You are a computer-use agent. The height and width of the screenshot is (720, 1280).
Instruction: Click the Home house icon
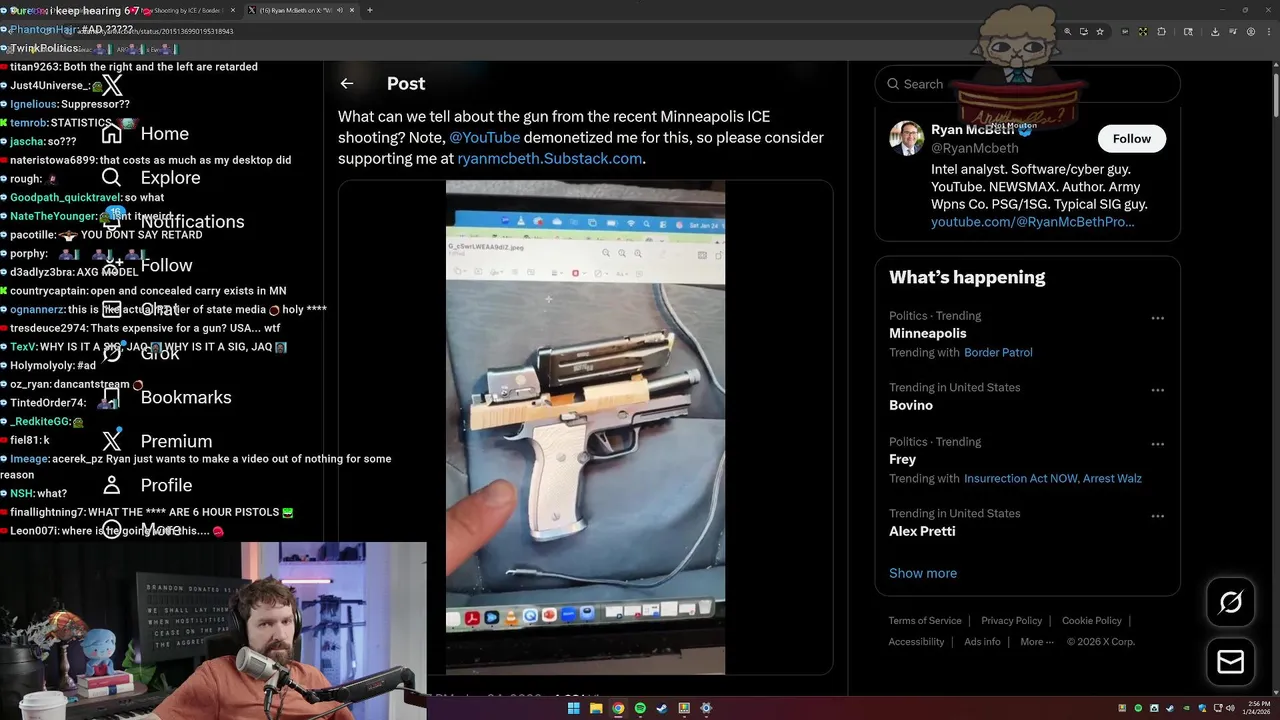click(x=112, y=134)
